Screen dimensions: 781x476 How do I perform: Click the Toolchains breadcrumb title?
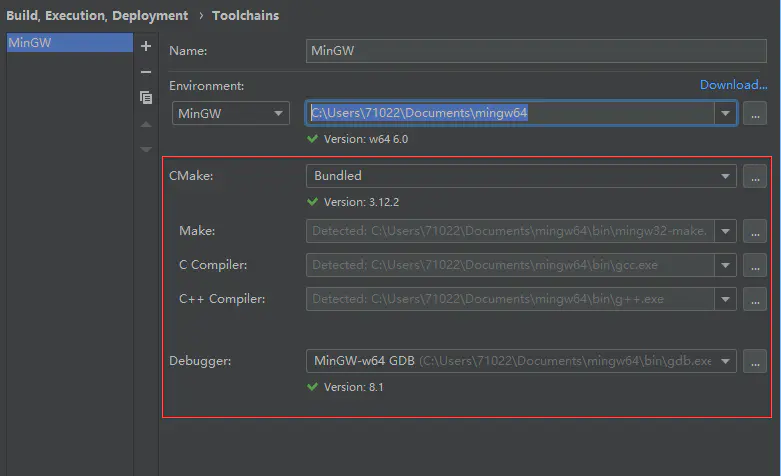[x=246, y=16]
